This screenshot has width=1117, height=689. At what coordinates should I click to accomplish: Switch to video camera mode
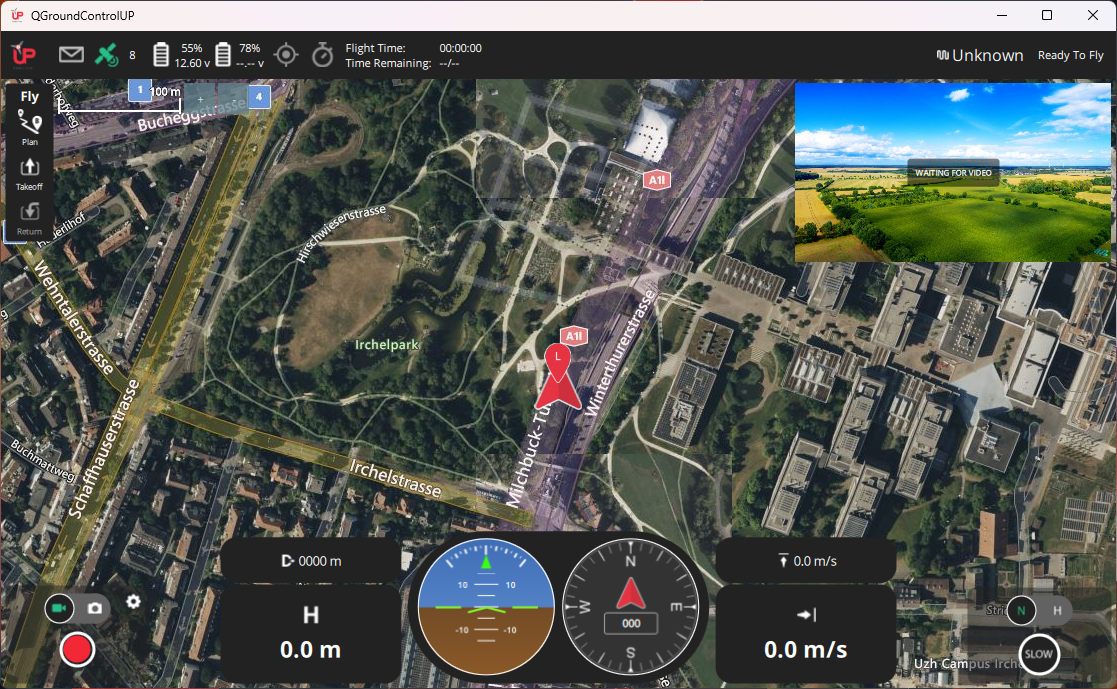click(60, 608)
